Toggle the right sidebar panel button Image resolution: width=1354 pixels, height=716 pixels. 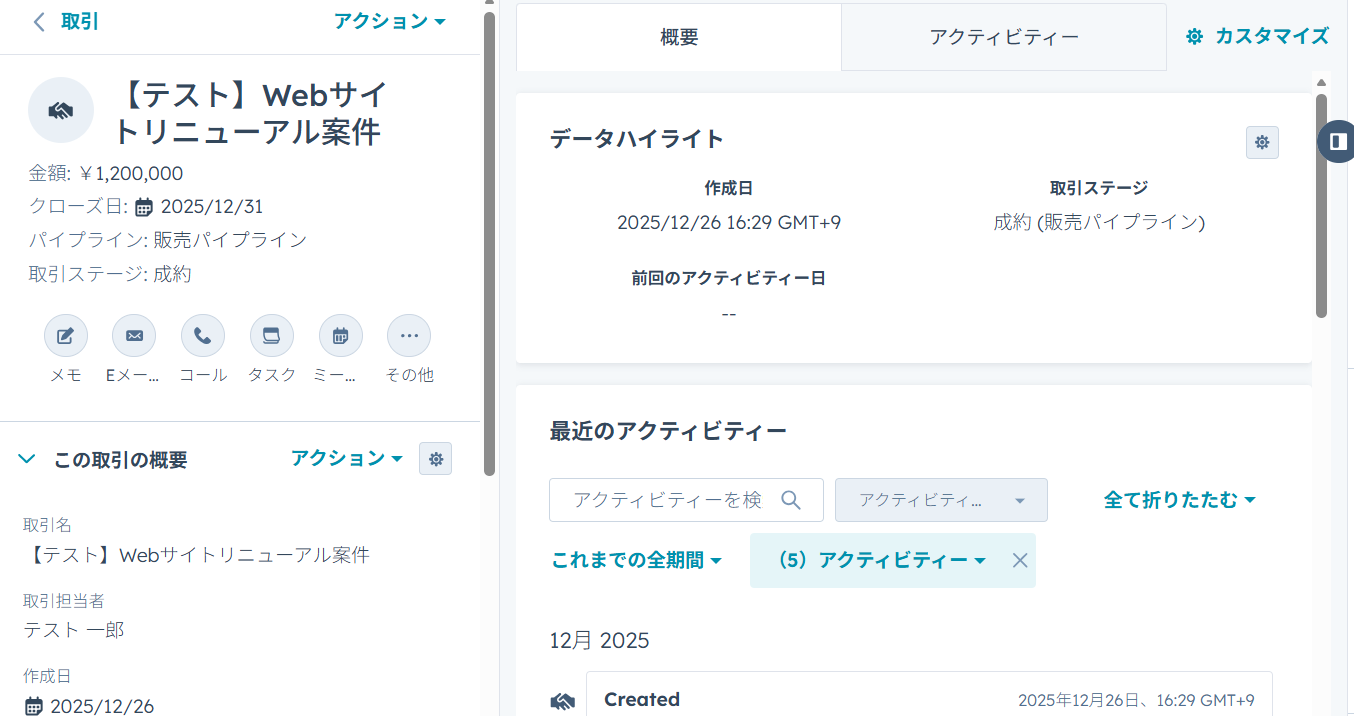point(1337,141)
